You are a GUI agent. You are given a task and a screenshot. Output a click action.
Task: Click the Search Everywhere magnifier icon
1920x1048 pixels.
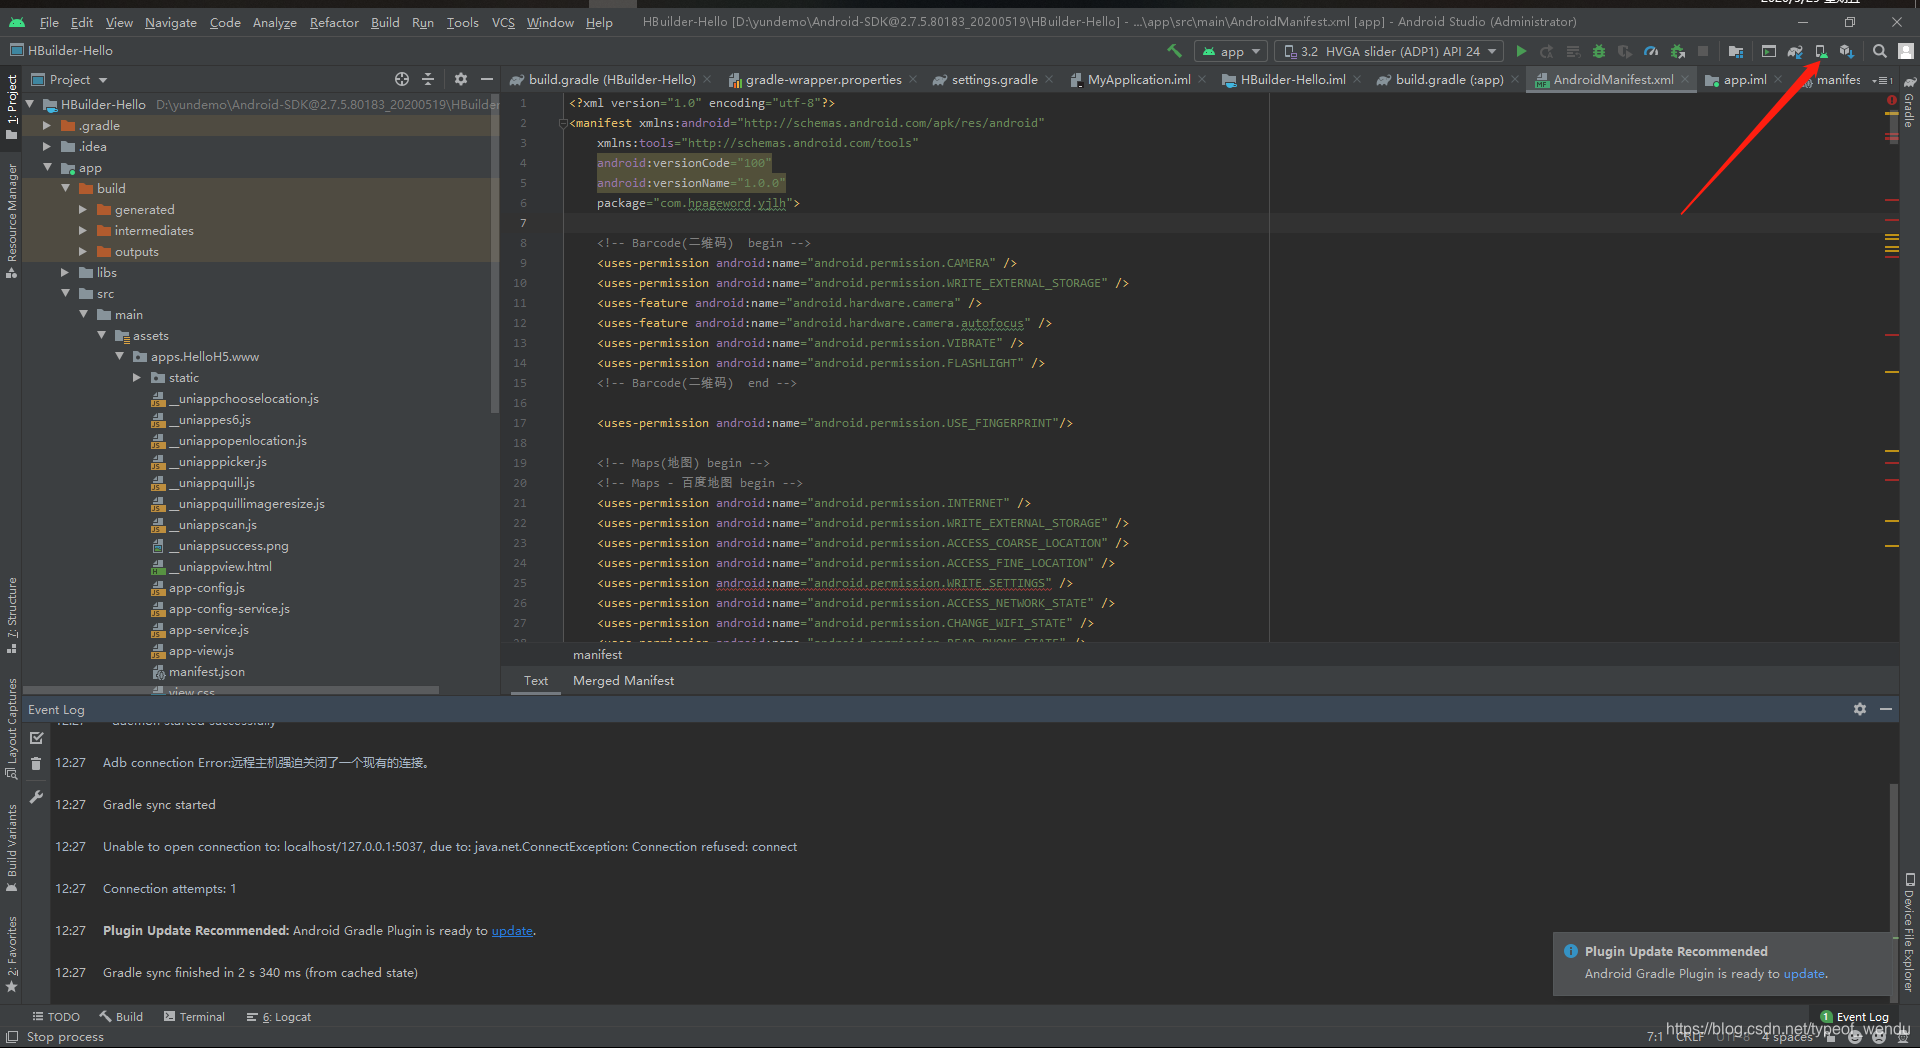click(x=1880, y=51)
